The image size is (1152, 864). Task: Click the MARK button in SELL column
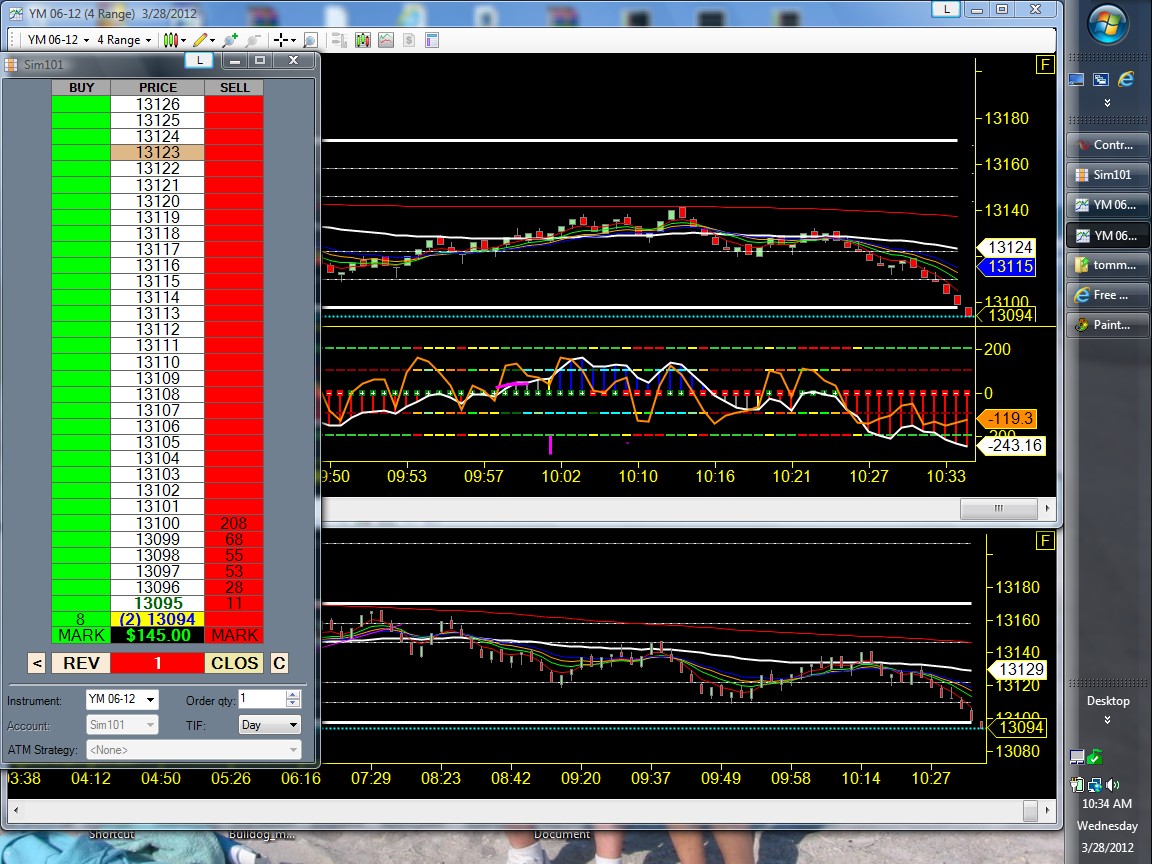[234, 636]
